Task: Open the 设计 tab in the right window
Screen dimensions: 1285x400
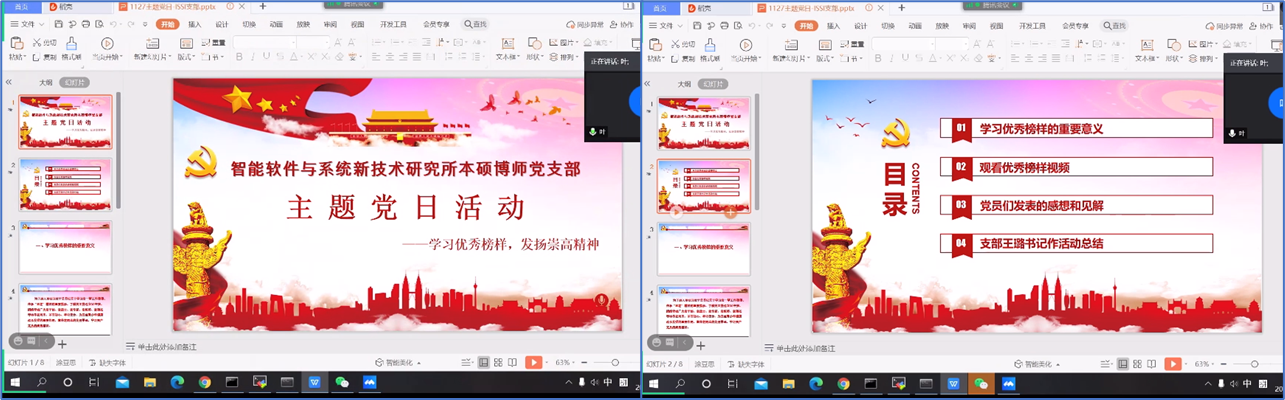Action: pyautogui.click(x=860, y=24)
